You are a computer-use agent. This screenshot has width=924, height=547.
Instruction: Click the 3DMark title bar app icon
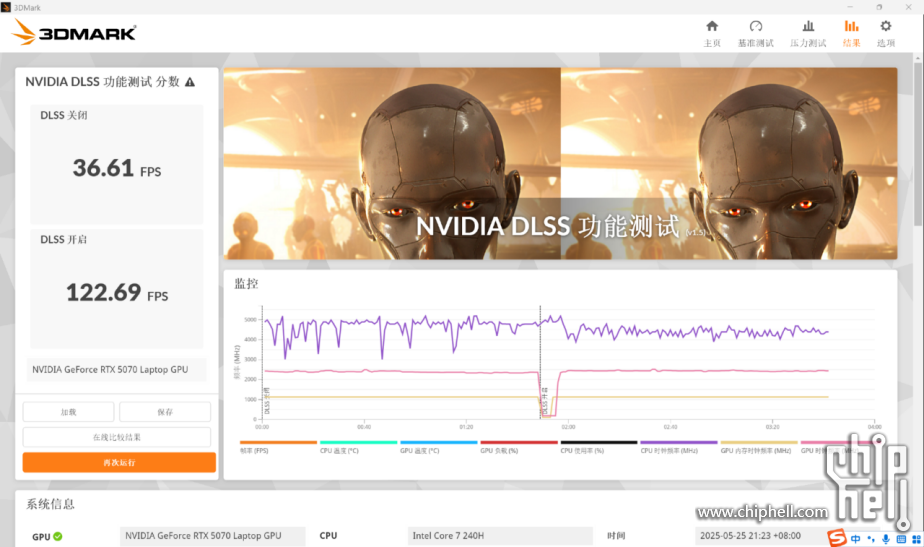coord(6,7)
